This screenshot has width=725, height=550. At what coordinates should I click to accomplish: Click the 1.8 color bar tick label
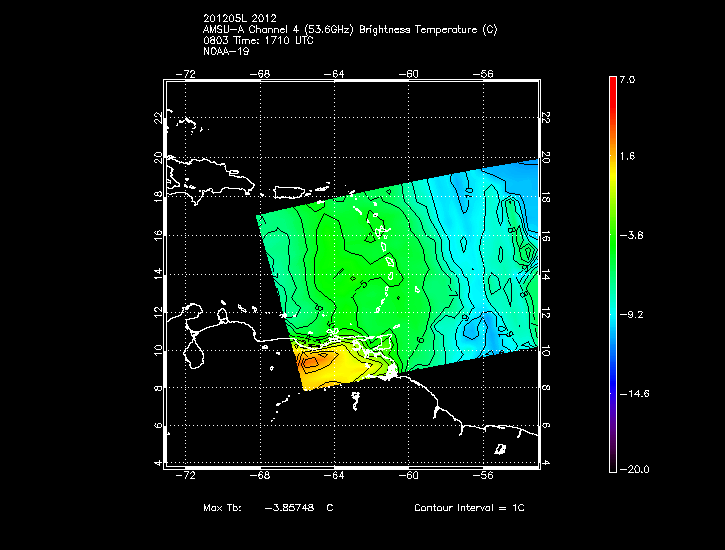click(626, 157)
